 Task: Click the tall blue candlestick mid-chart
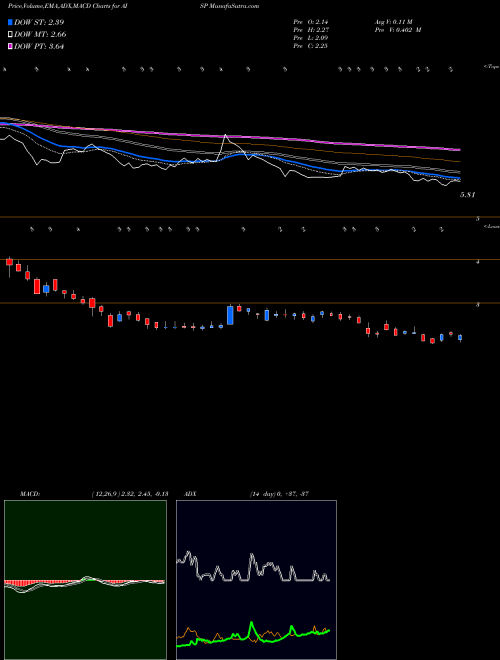[x=230, y=315]
